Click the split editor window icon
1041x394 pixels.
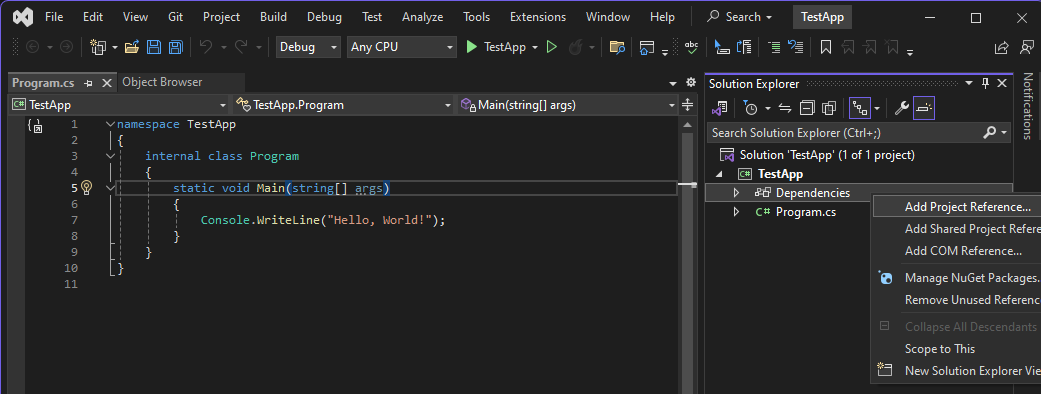[x=688, y=105]
